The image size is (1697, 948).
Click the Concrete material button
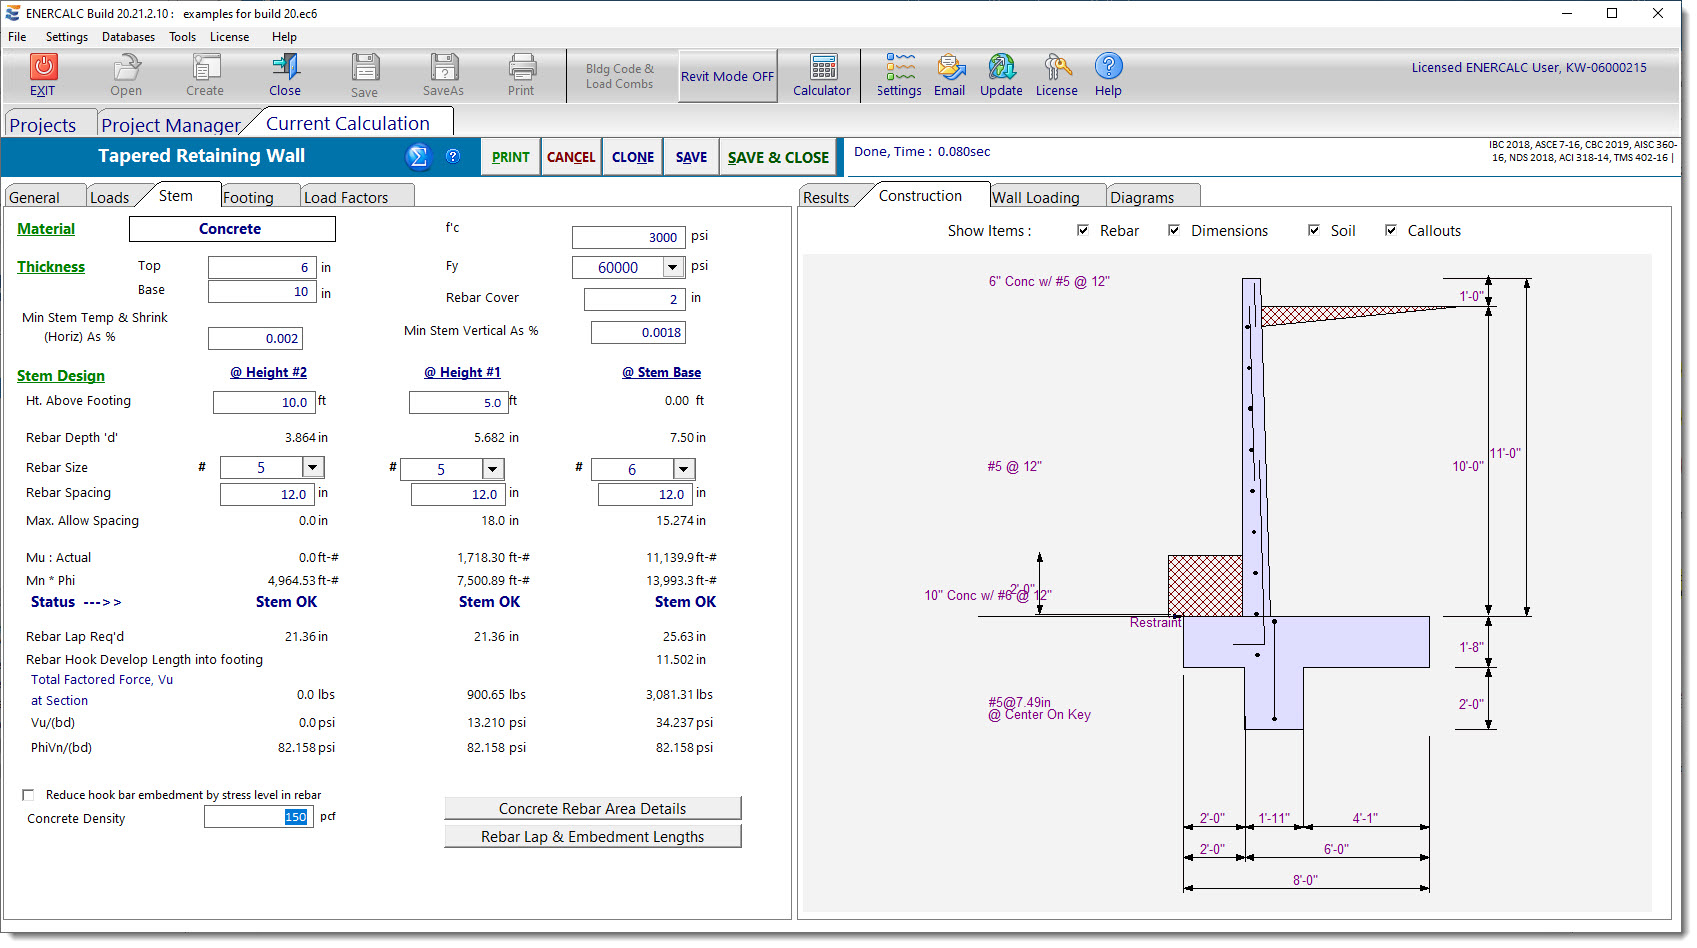pos(231,229)
